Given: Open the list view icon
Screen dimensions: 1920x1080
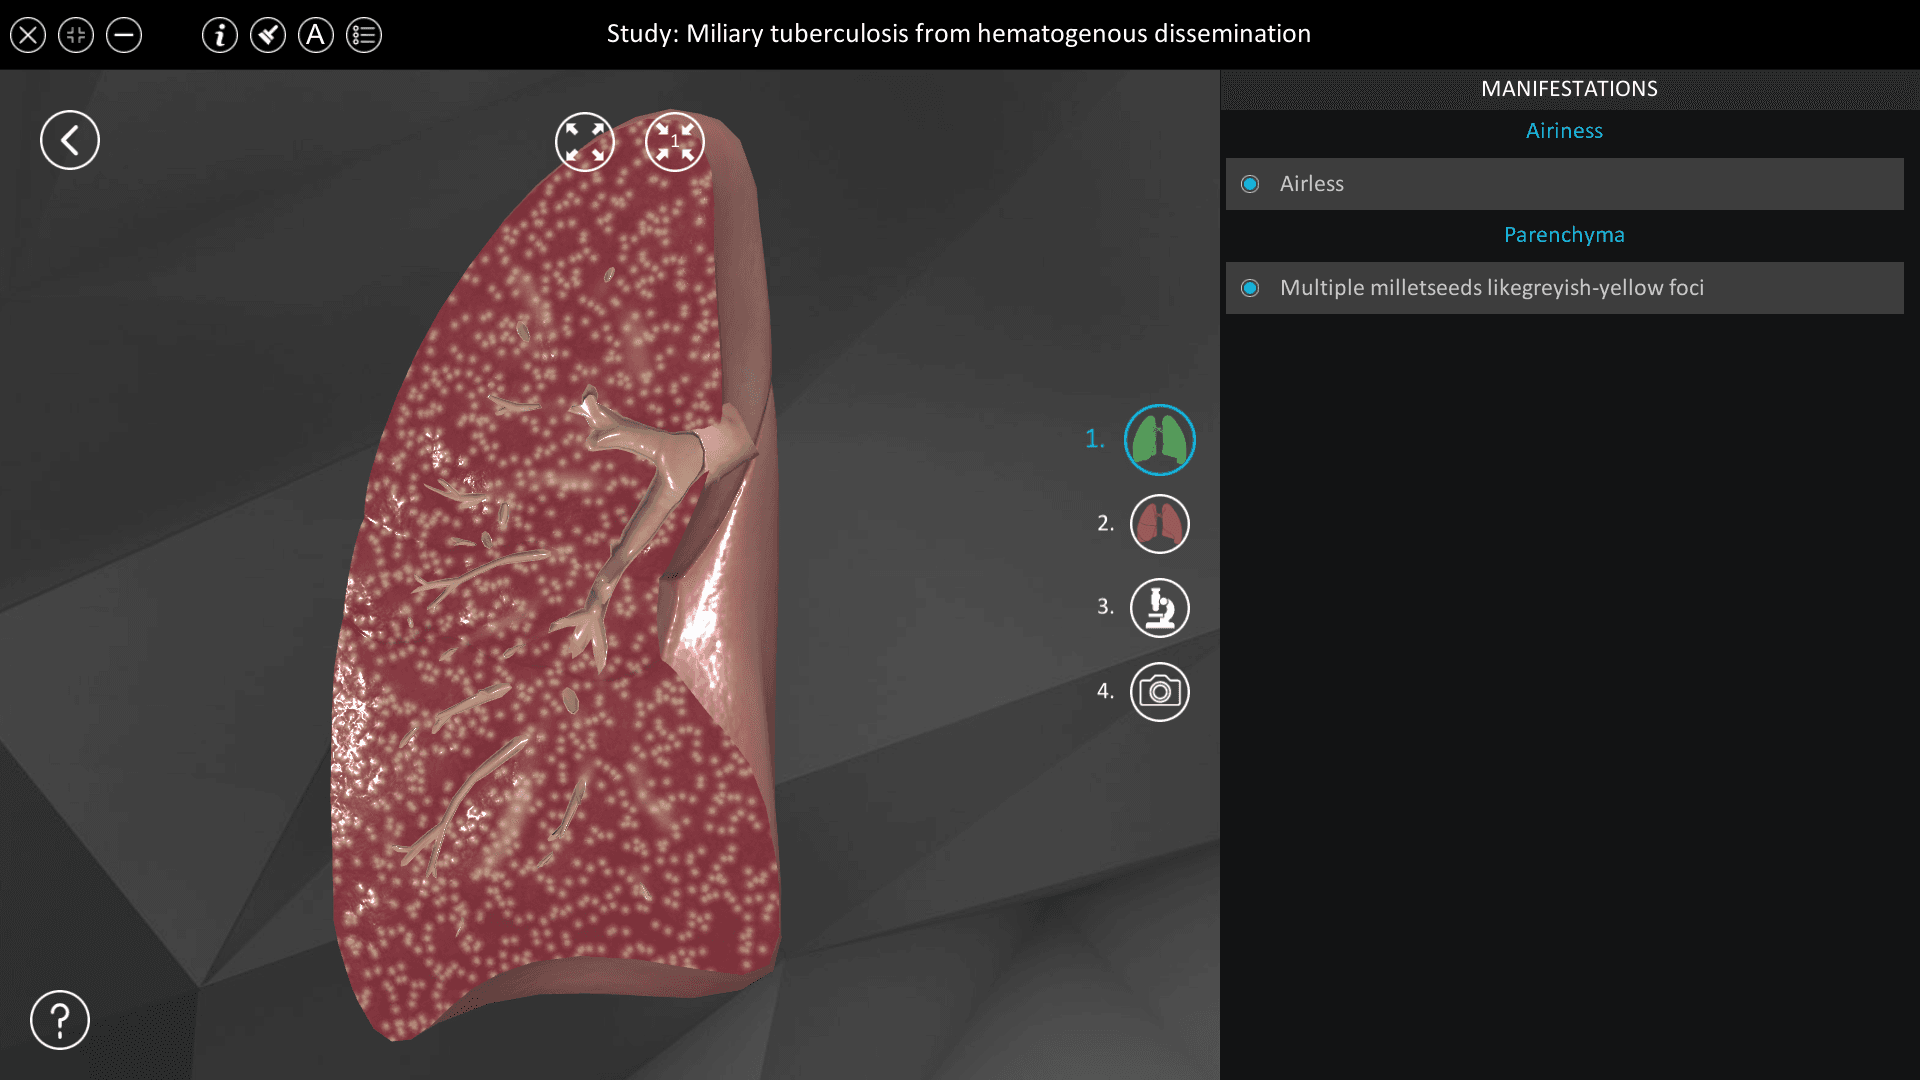Looking at the screenshot, I should pos(364,35).
